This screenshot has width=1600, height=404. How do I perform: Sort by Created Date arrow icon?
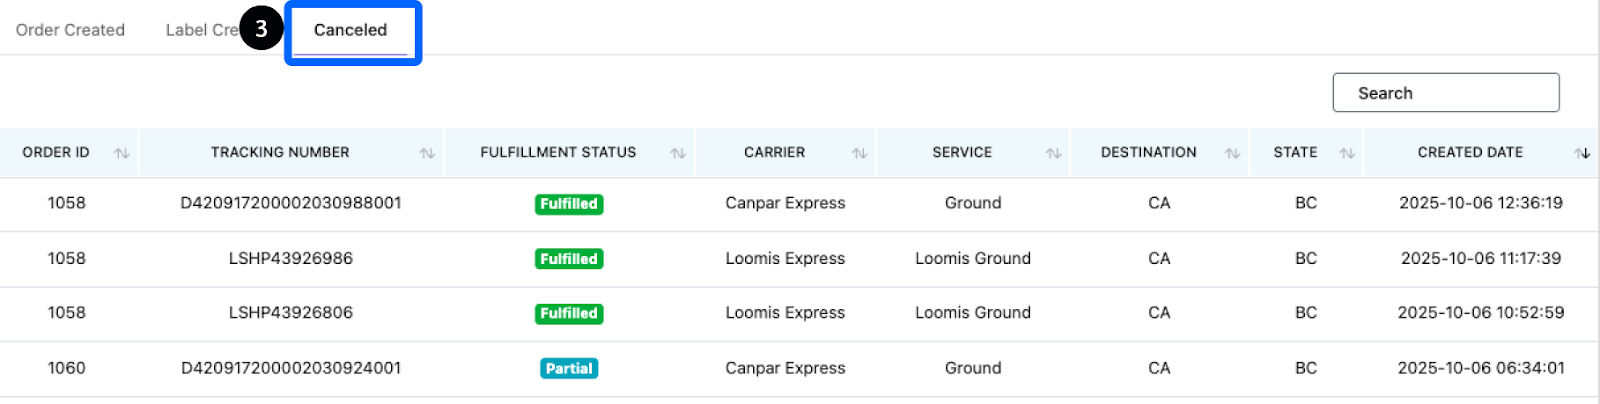[1582, 153]
